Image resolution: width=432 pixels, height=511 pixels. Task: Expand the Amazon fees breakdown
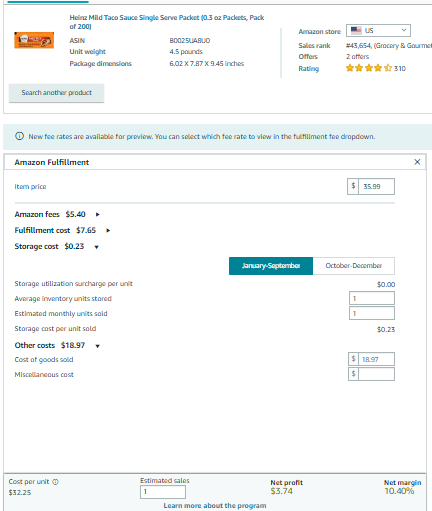pyautogui.click(x=98, y=214)
